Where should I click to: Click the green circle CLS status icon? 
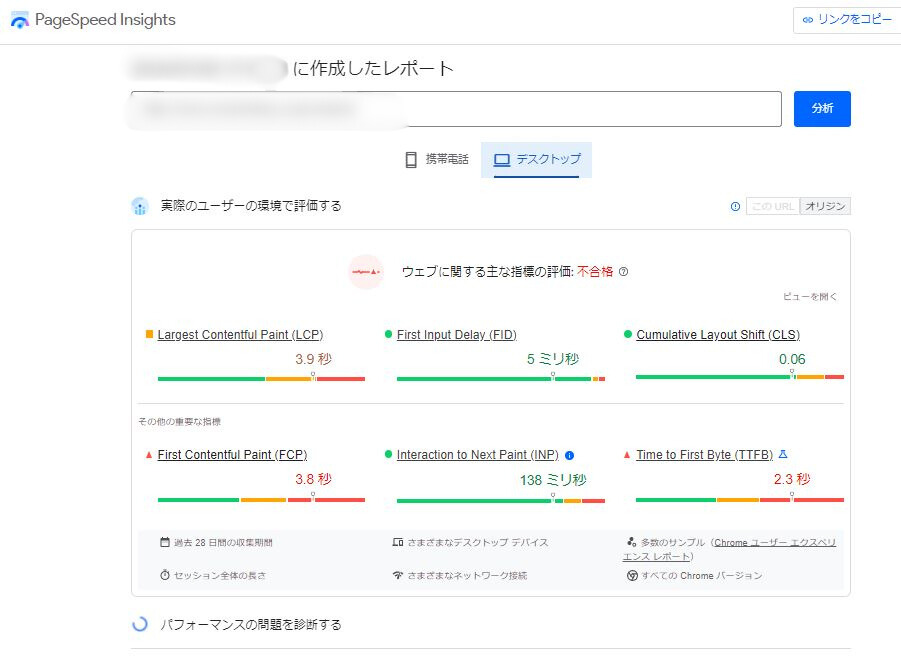(x=628, y=334)
